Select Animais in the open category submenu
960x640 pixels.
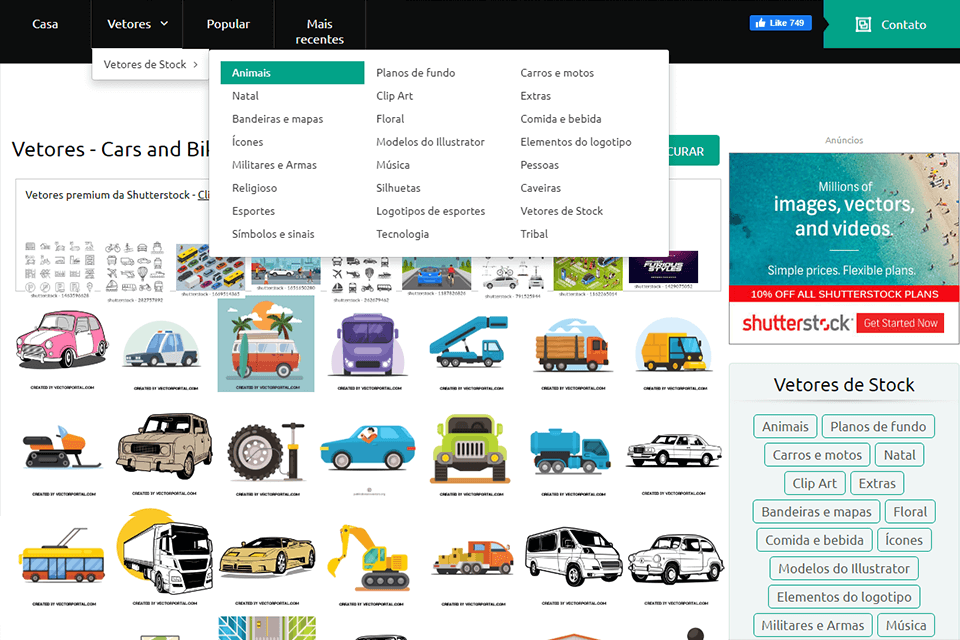[x=291, y=72]
